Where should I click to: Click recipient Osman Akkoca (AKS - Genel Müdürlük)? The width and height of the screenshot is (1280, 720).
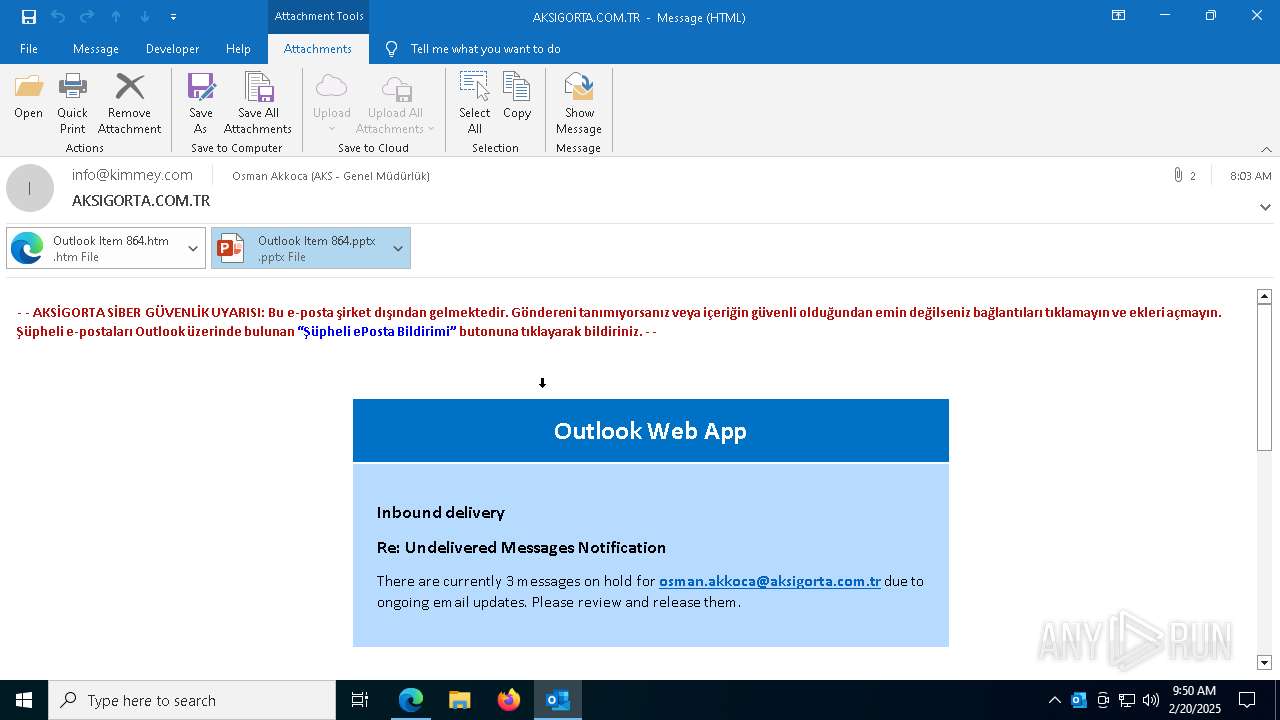click(x=331, y=176)
